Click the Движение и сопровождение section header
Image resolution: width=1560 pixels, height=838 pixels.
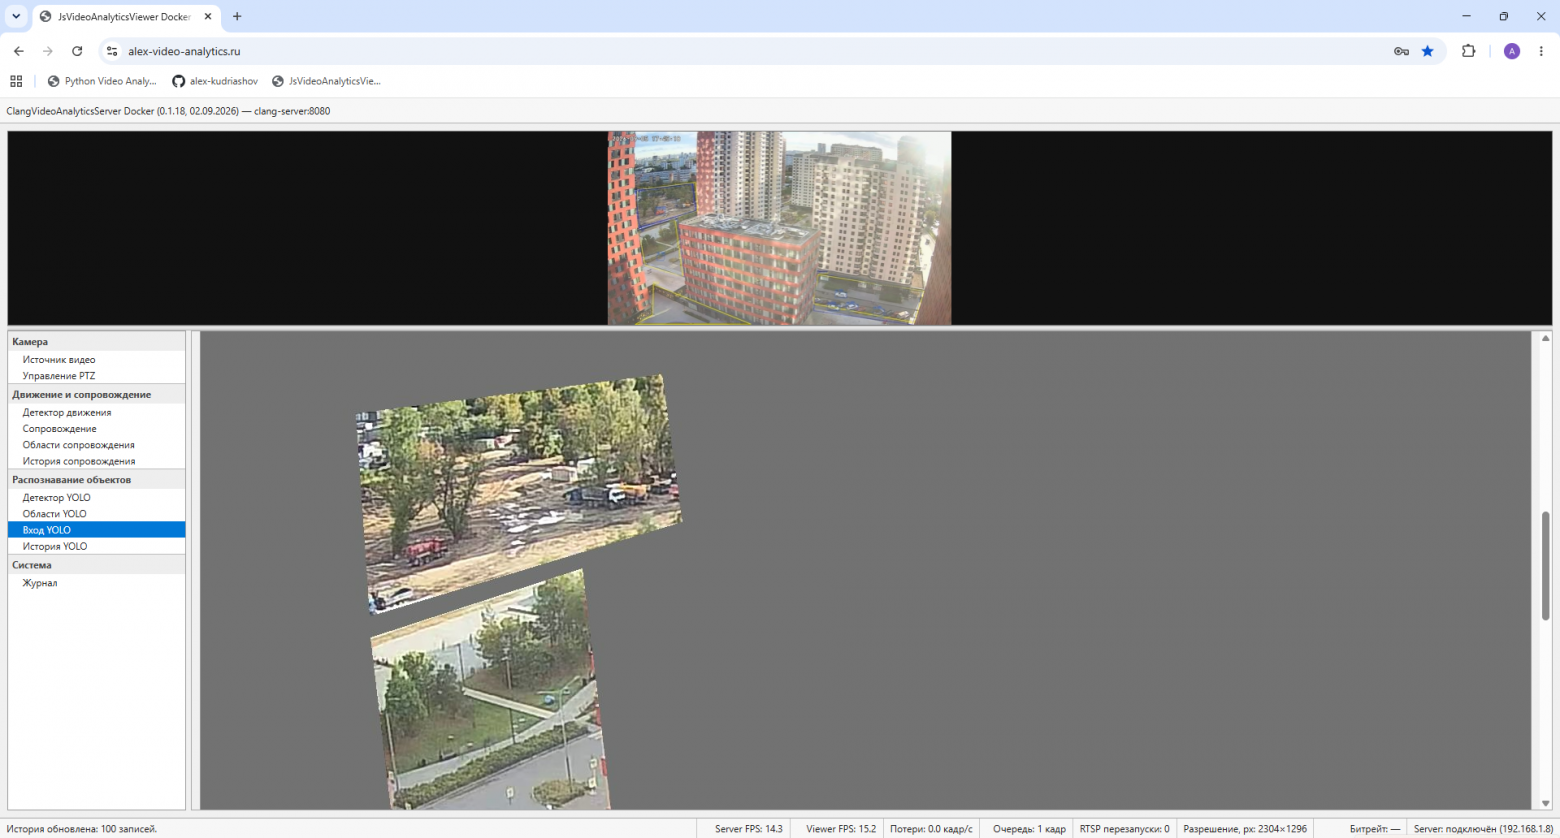point(97,394)
